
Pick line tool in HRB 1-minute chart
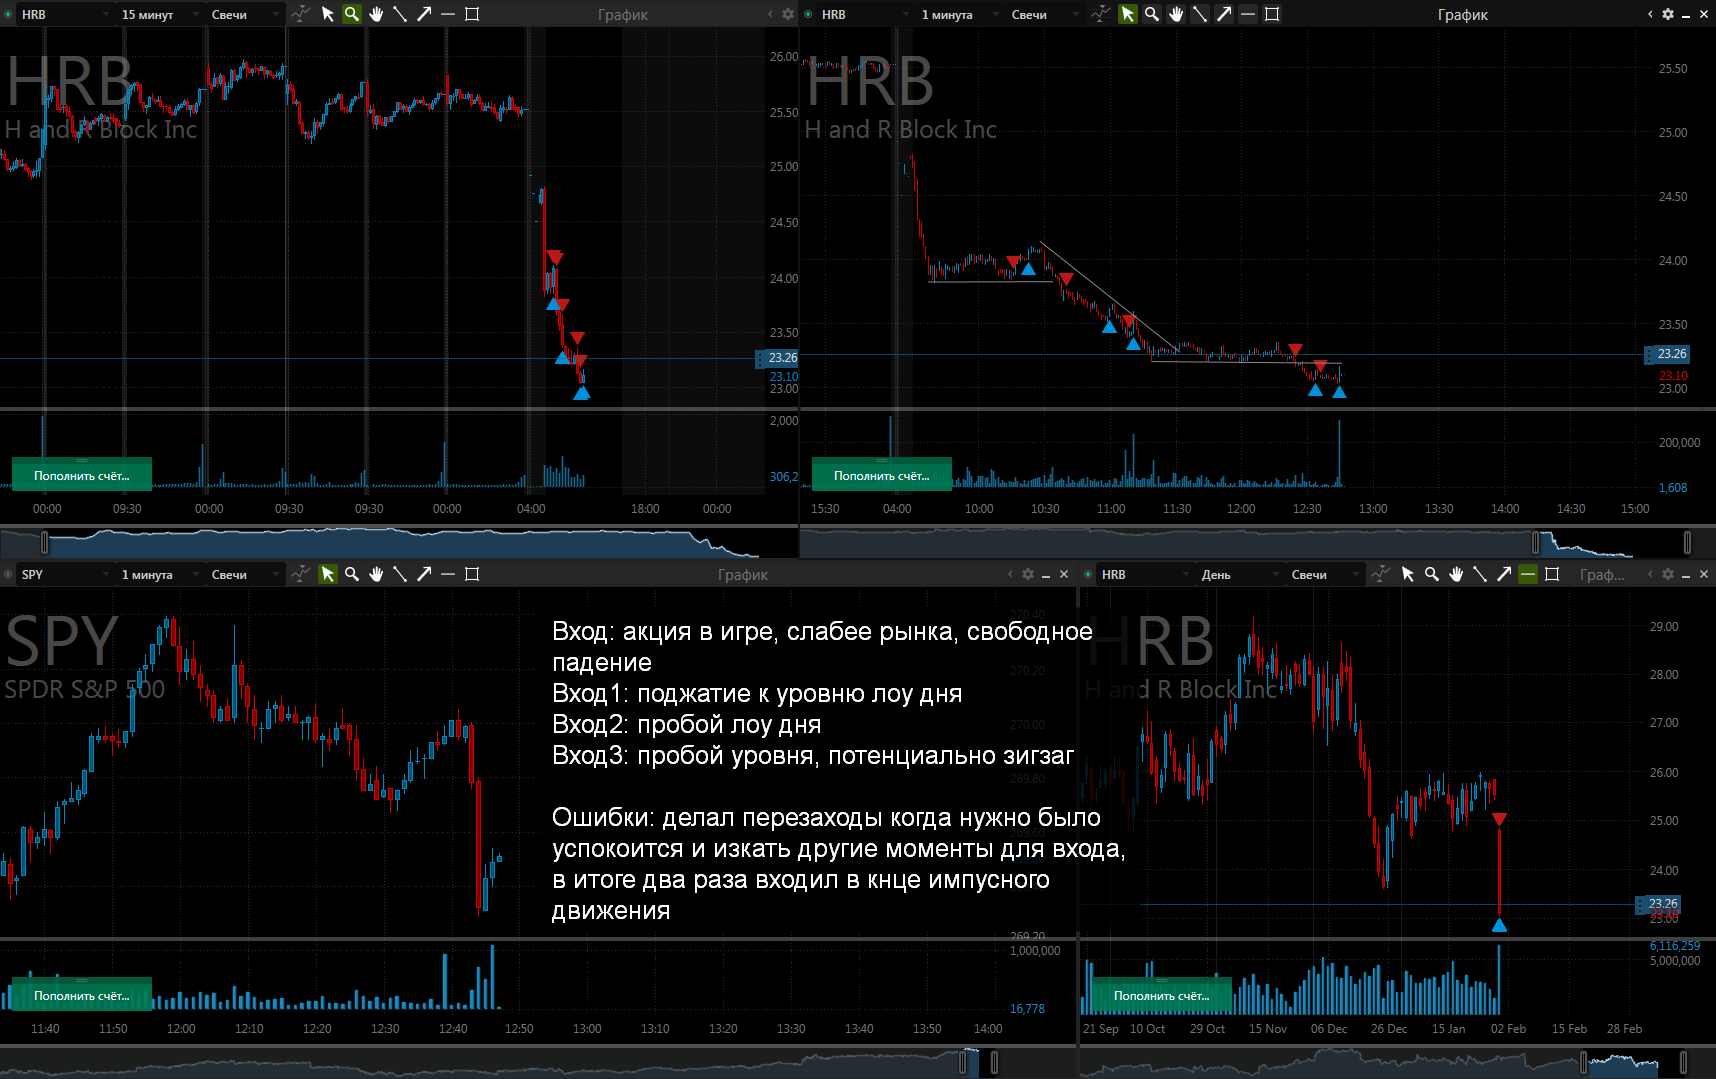(x=1200, y=14)
